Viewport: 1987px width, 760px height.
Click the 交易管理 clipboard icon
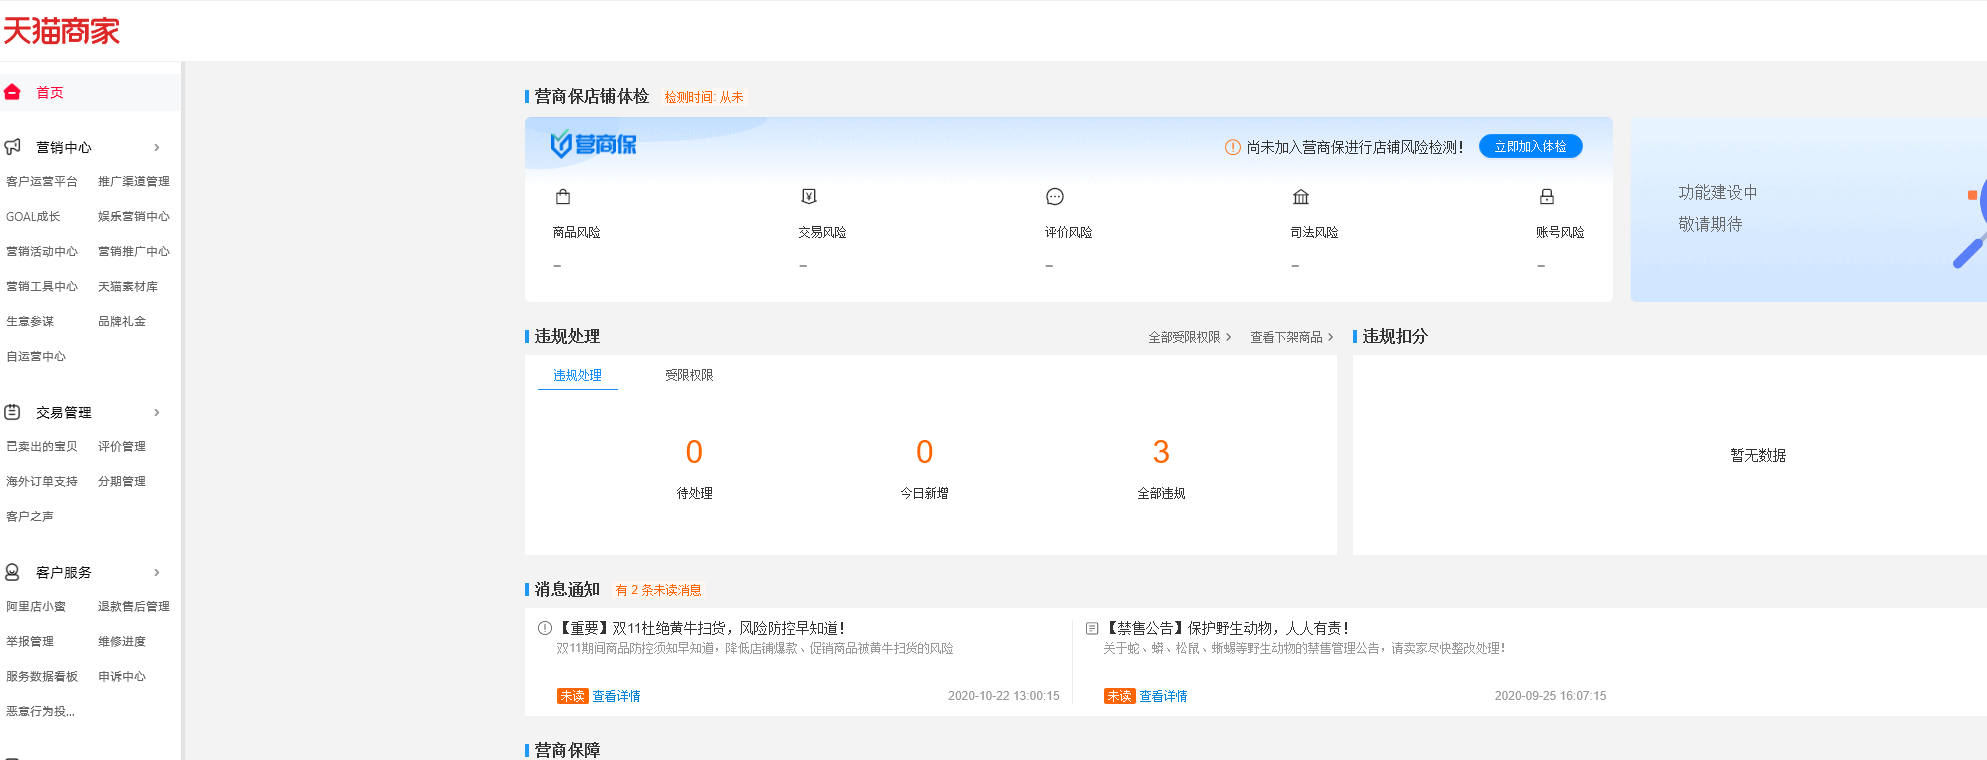12,412
